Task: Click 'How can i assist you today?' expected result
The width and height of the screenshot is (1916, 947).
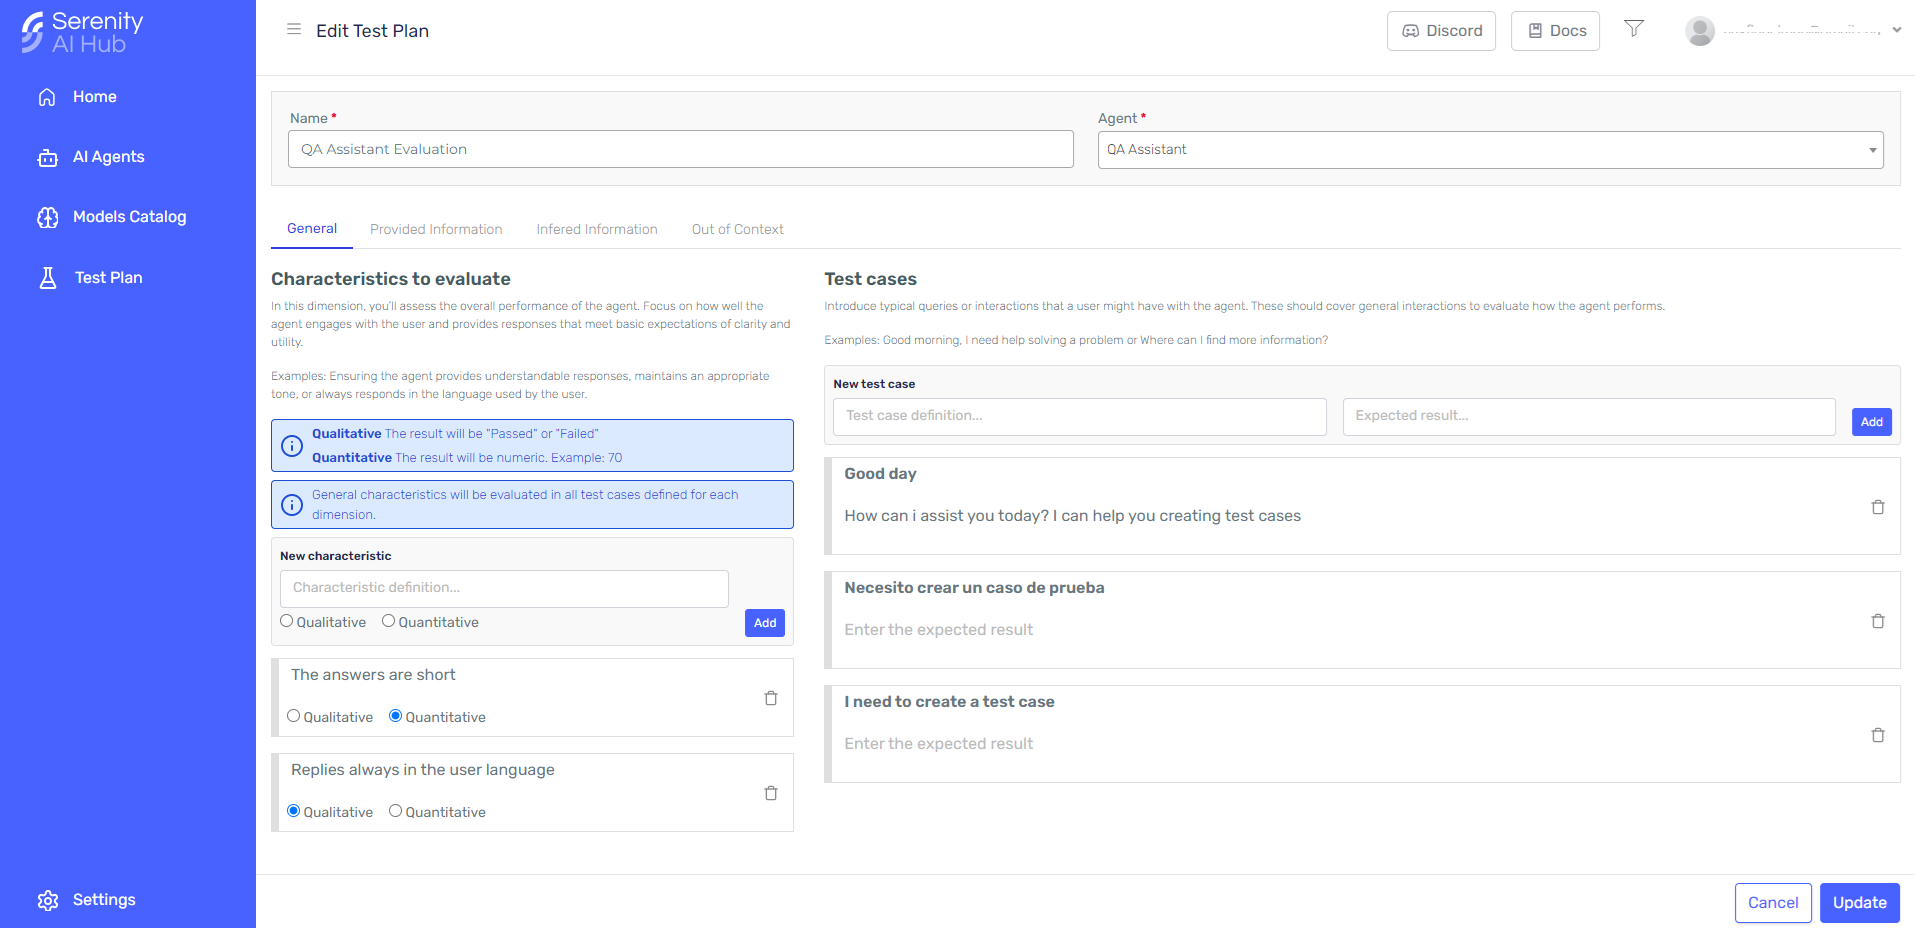Action: pyautogui.click(x=1072, y=516)
